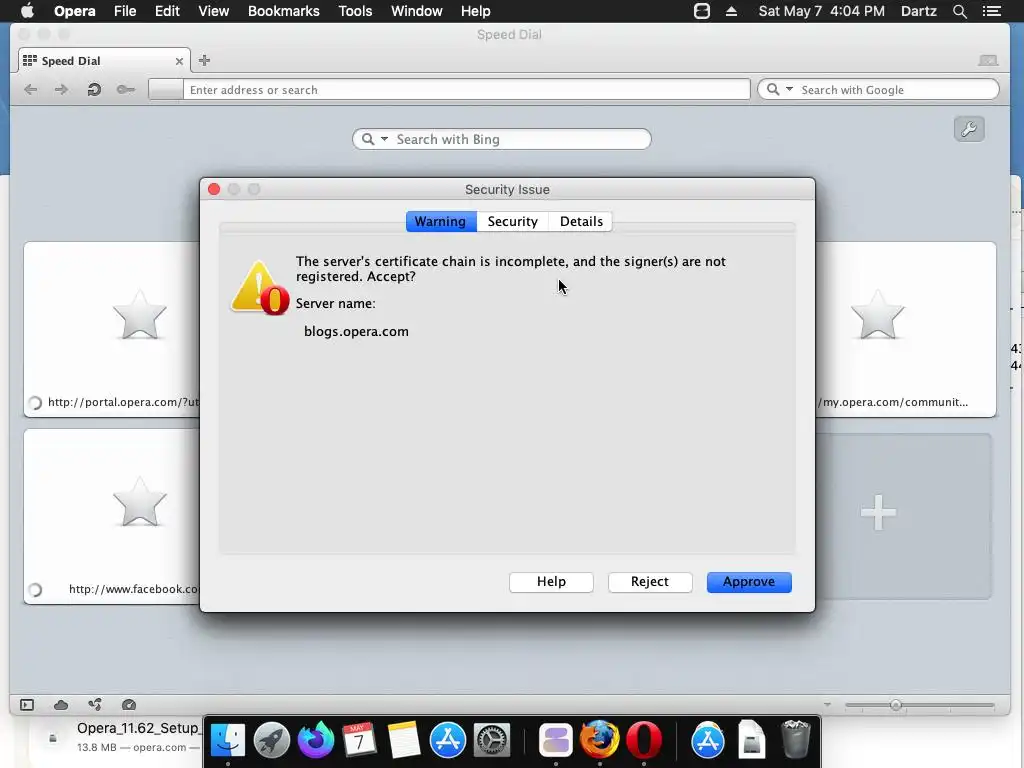This screenshot has height=768, width=1024.
Task: Switch to the Details tab
Action: pos(581,221)
